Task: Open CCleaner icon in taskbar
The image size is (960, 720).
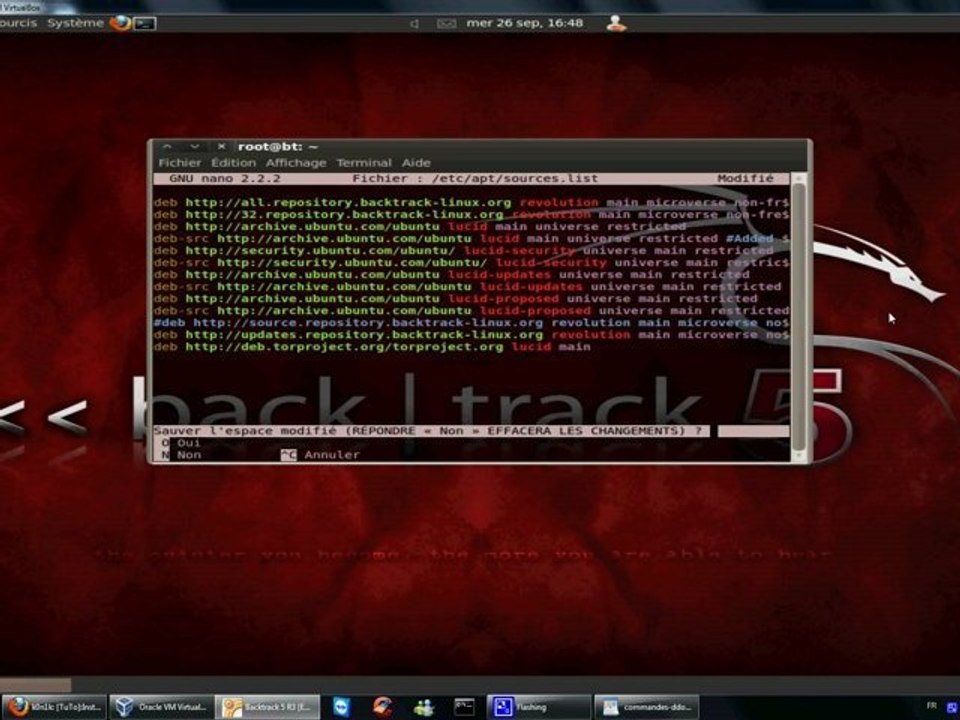Action: tap(383, 707)
